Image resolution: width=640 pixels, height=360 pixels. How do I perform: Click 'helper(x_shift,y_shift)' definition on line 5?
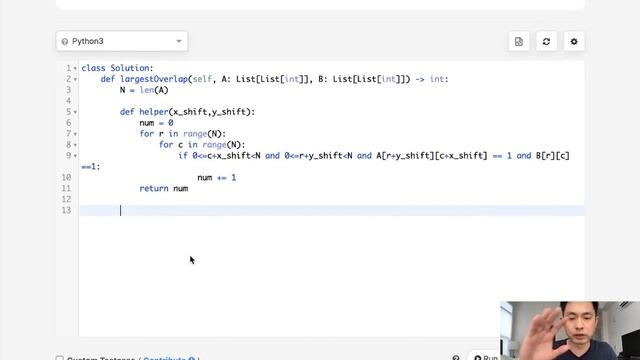point(197,112)
